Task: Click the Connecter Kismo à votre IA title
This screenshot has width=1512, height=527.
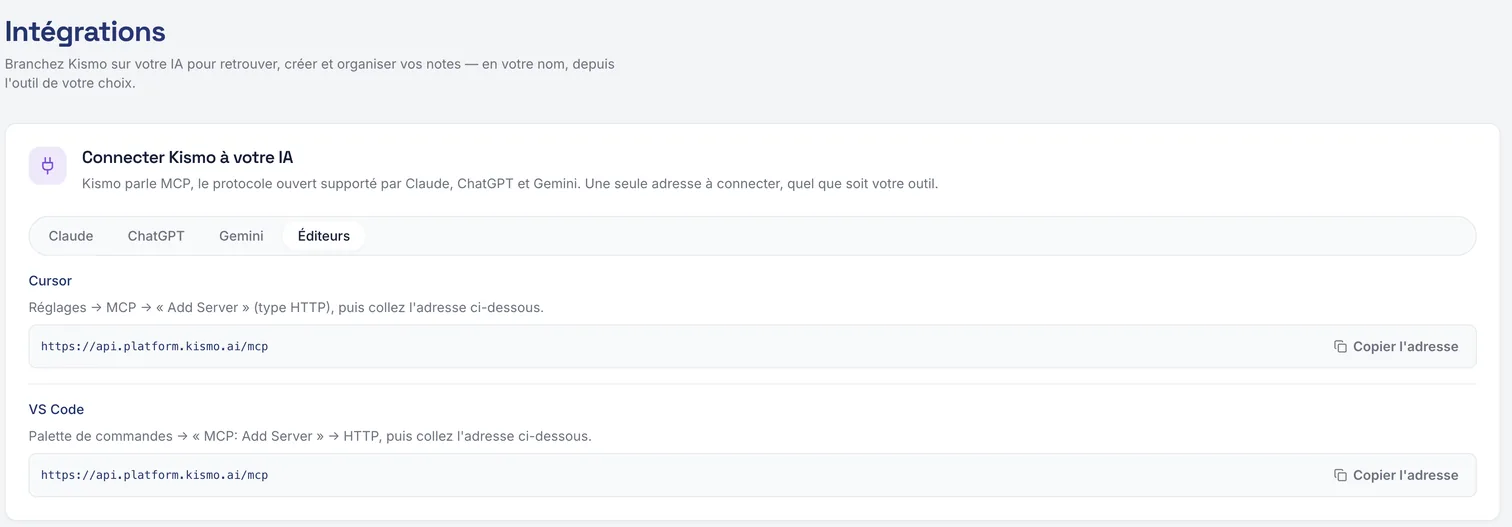Action: click(187, 158)
